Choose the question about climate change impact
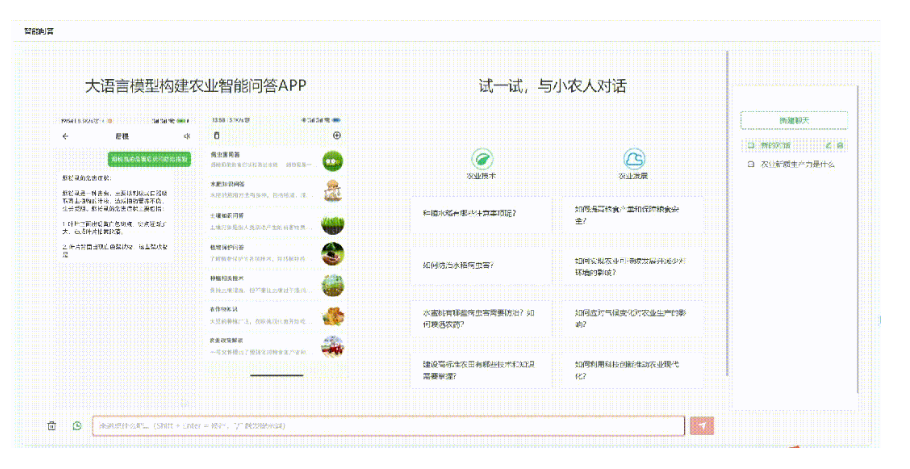 pos(632,318)
